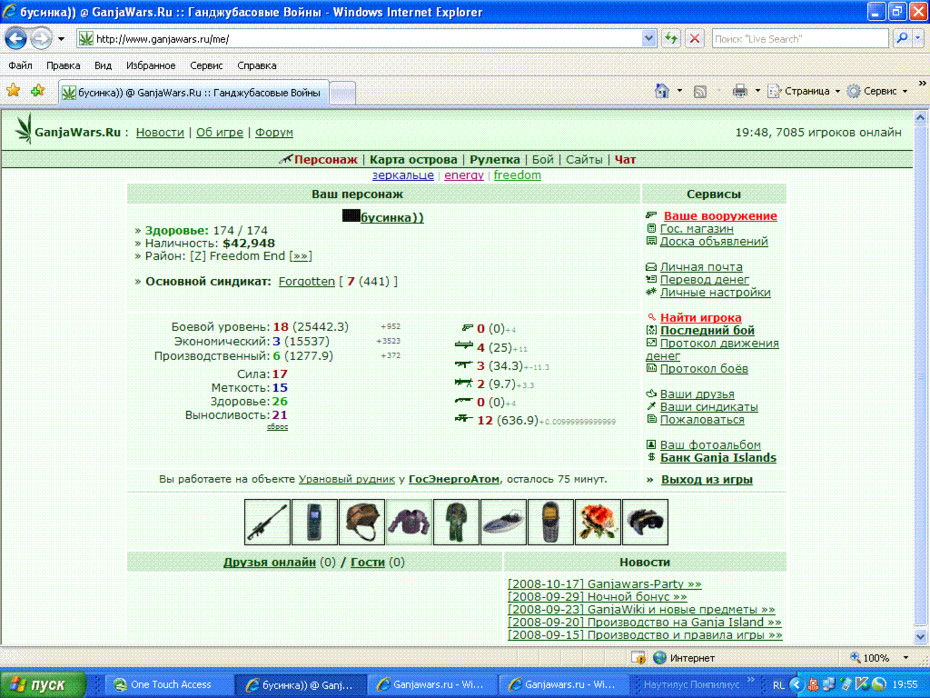Click the сброс stats reset link
The width and height of the screenshot is (930, 698).
[x=277, y=426]
